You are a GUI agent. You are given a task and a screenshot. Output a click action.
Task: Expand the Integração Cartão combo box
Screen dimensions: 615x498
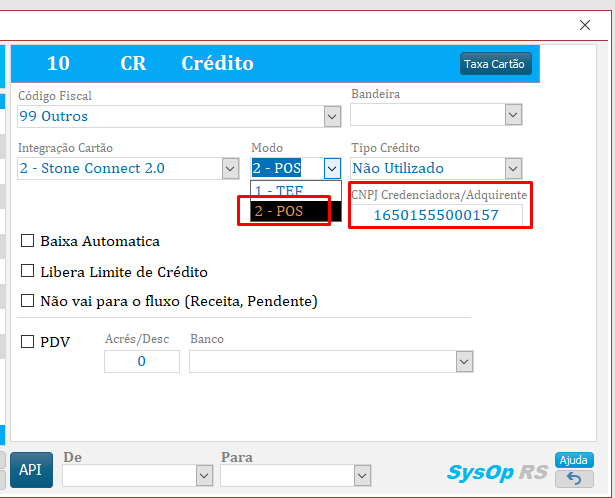tap(230, 168)
